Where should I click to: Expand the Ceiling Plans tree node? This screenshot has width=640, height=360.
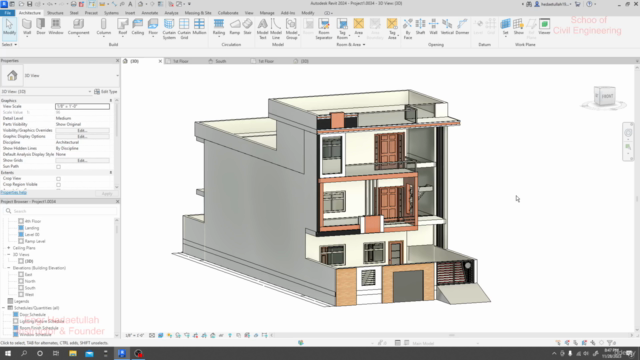coord(9,248)
